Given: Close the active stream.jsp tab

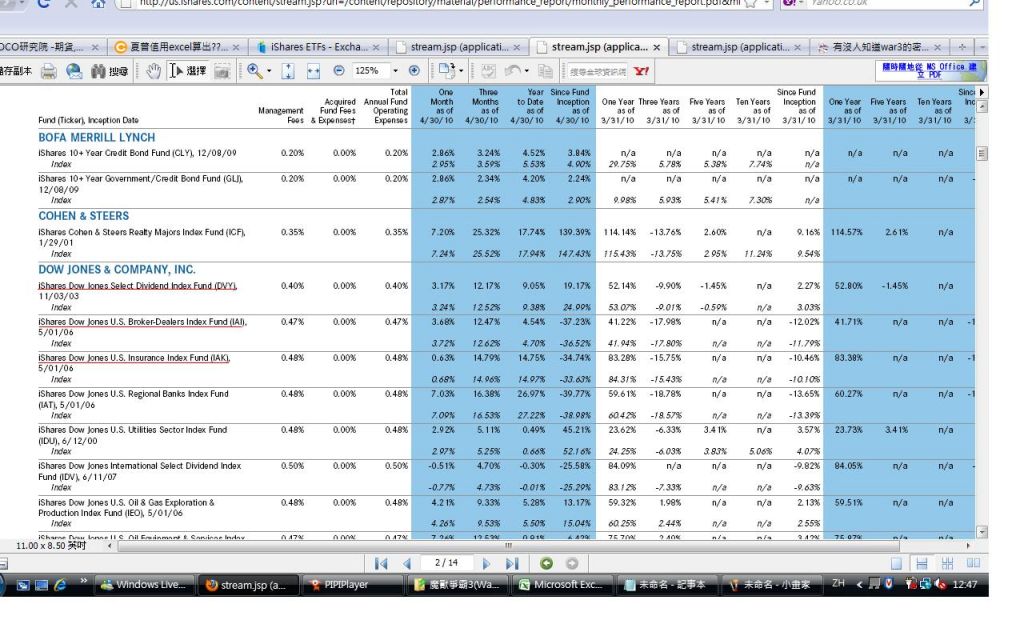Looking at the screenshot, I should pyautogui.click(x=656, y=47).
